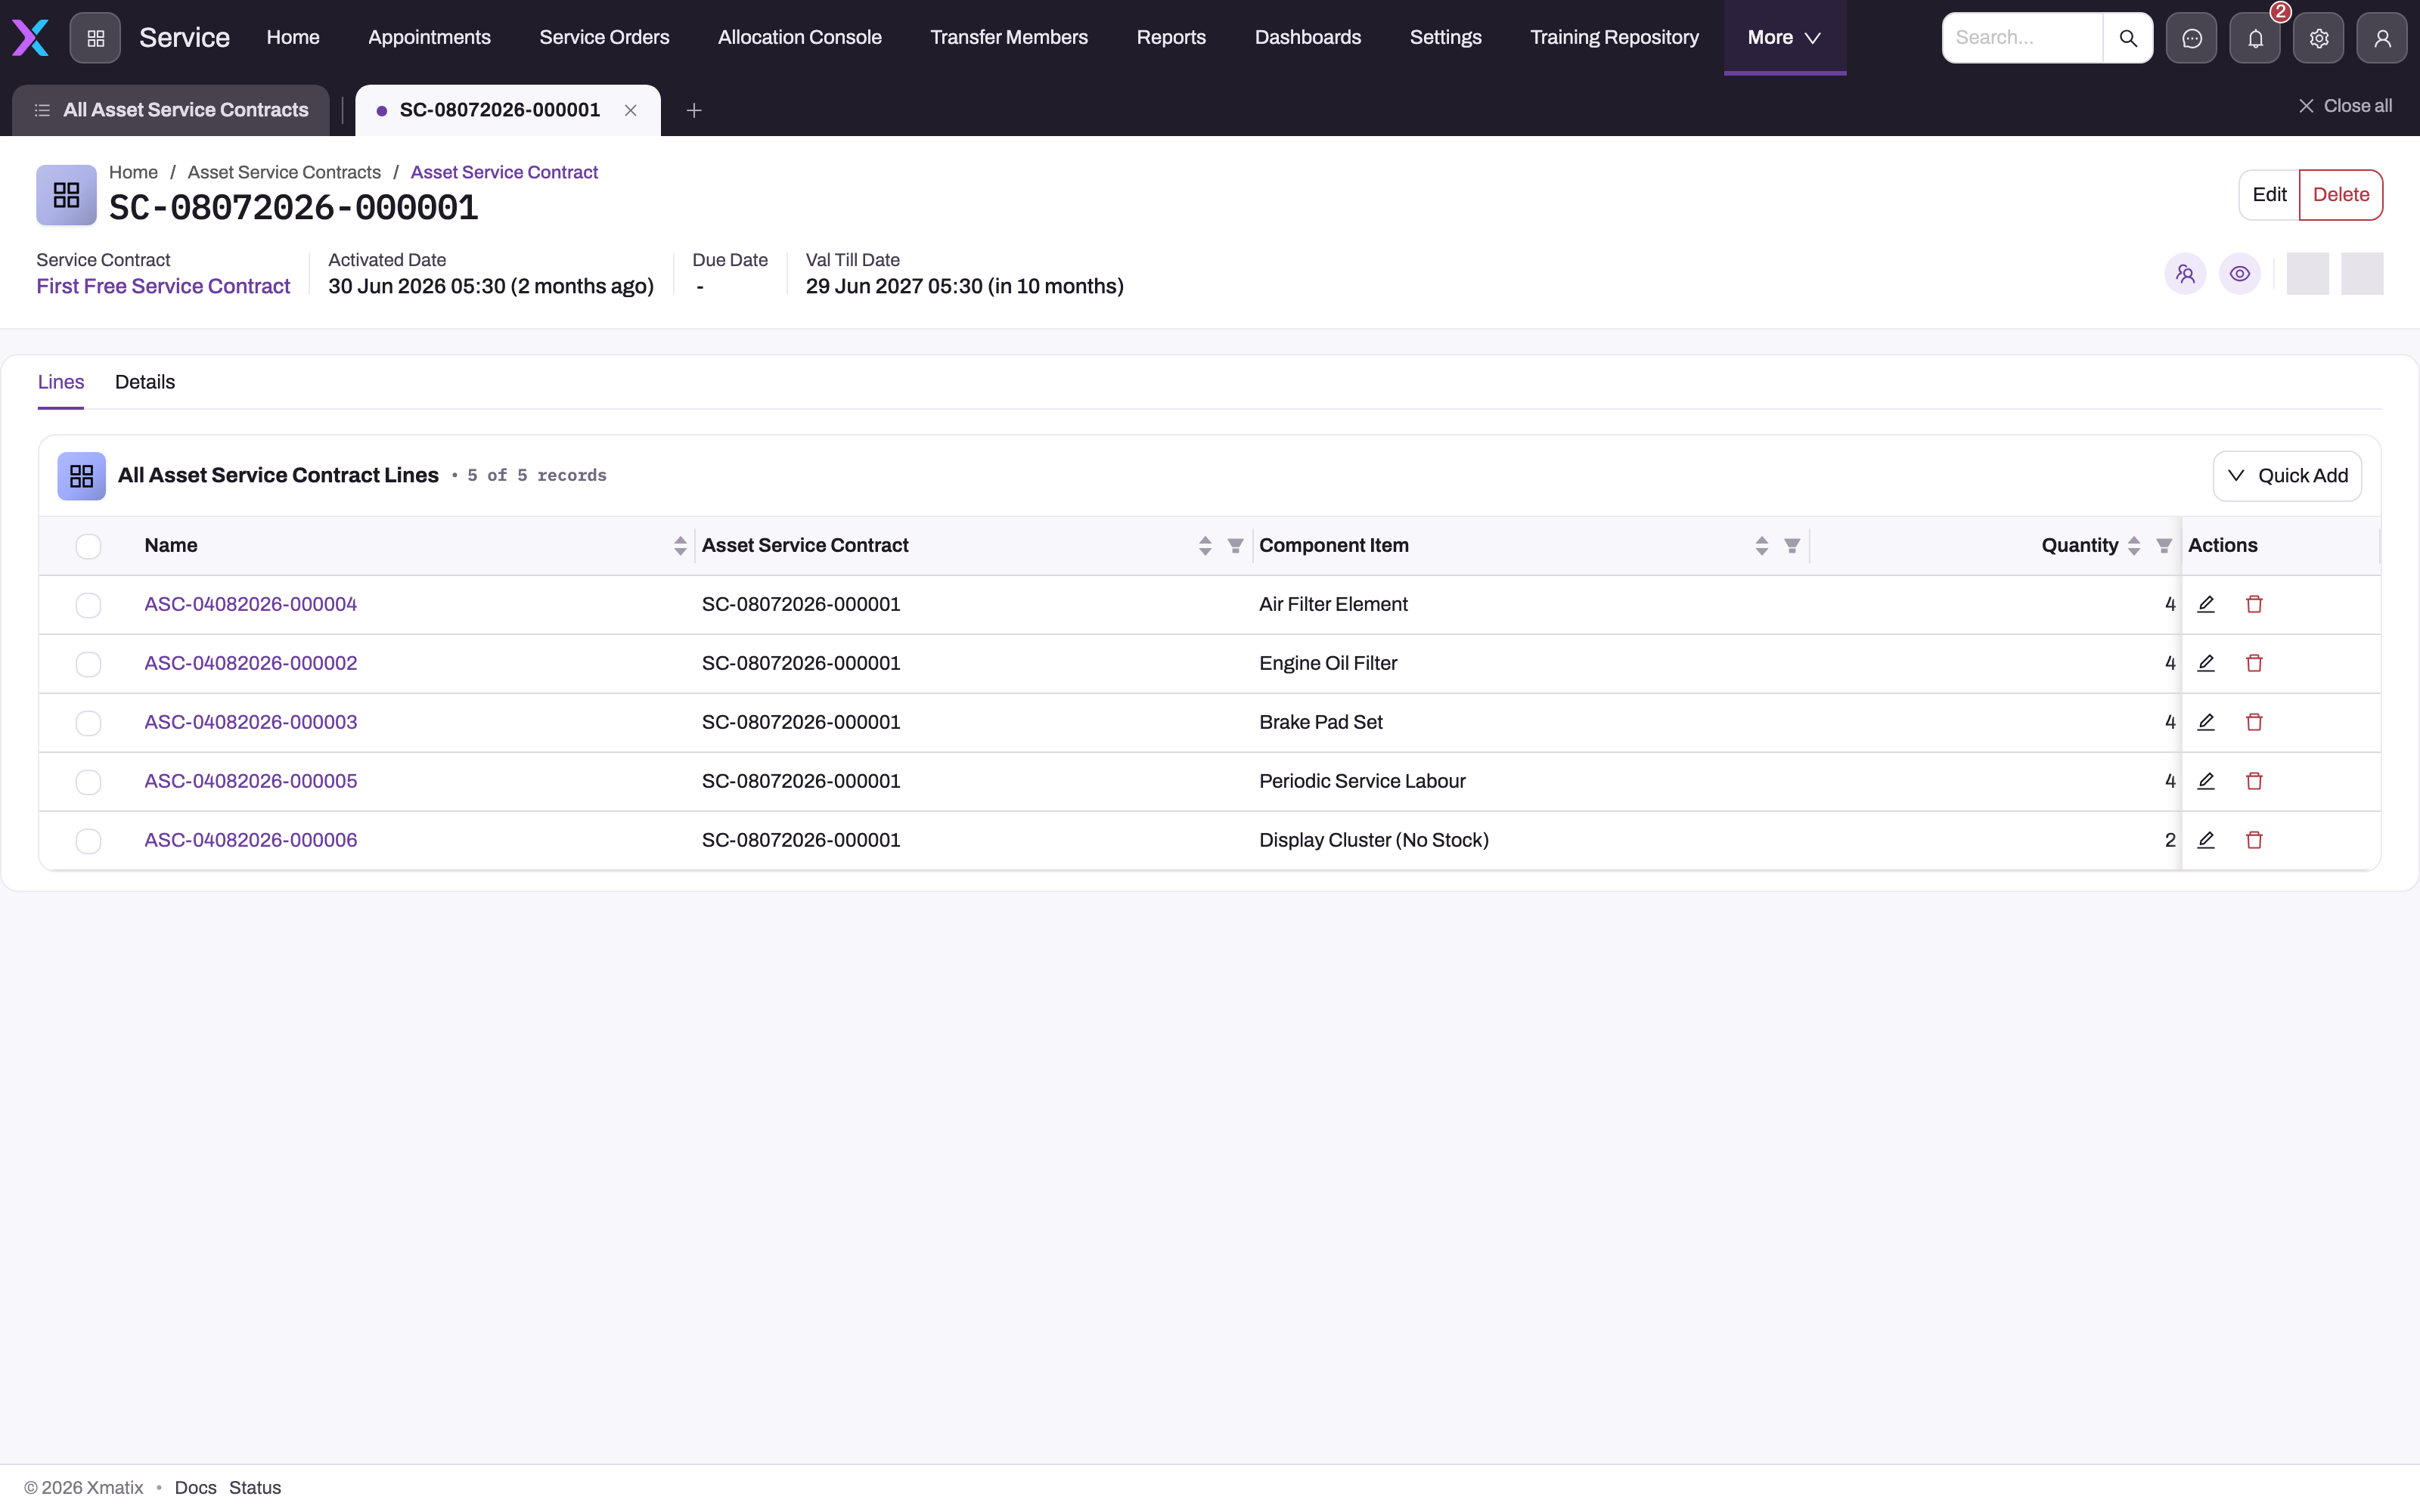The image size is (2420, 1512).
Task: Click the plus icon to add new tab
Action: pos(694,110)
